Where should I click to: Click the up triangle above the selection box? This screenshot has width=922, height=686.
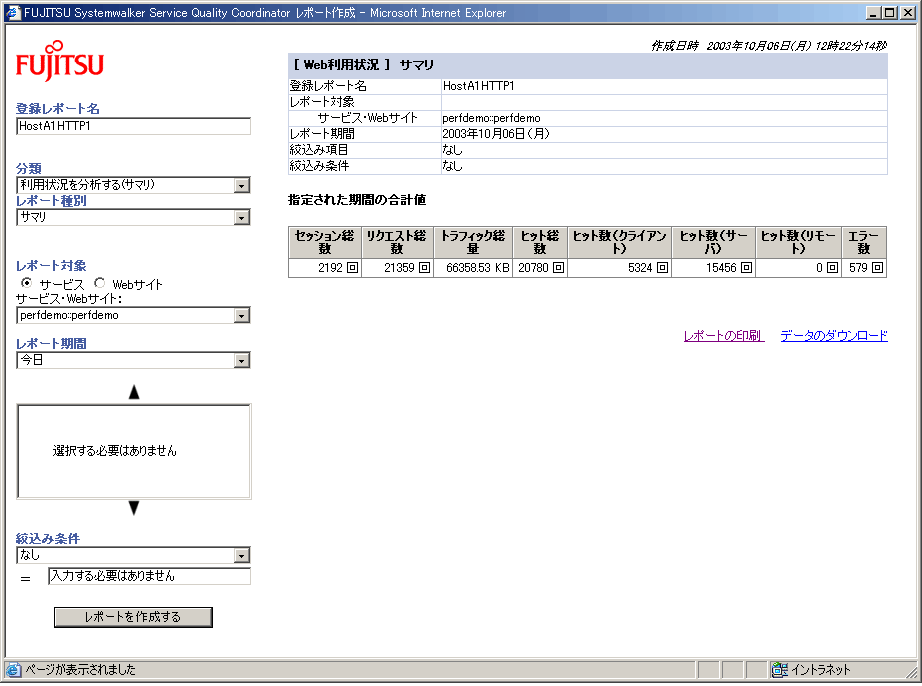click(134, 393)
